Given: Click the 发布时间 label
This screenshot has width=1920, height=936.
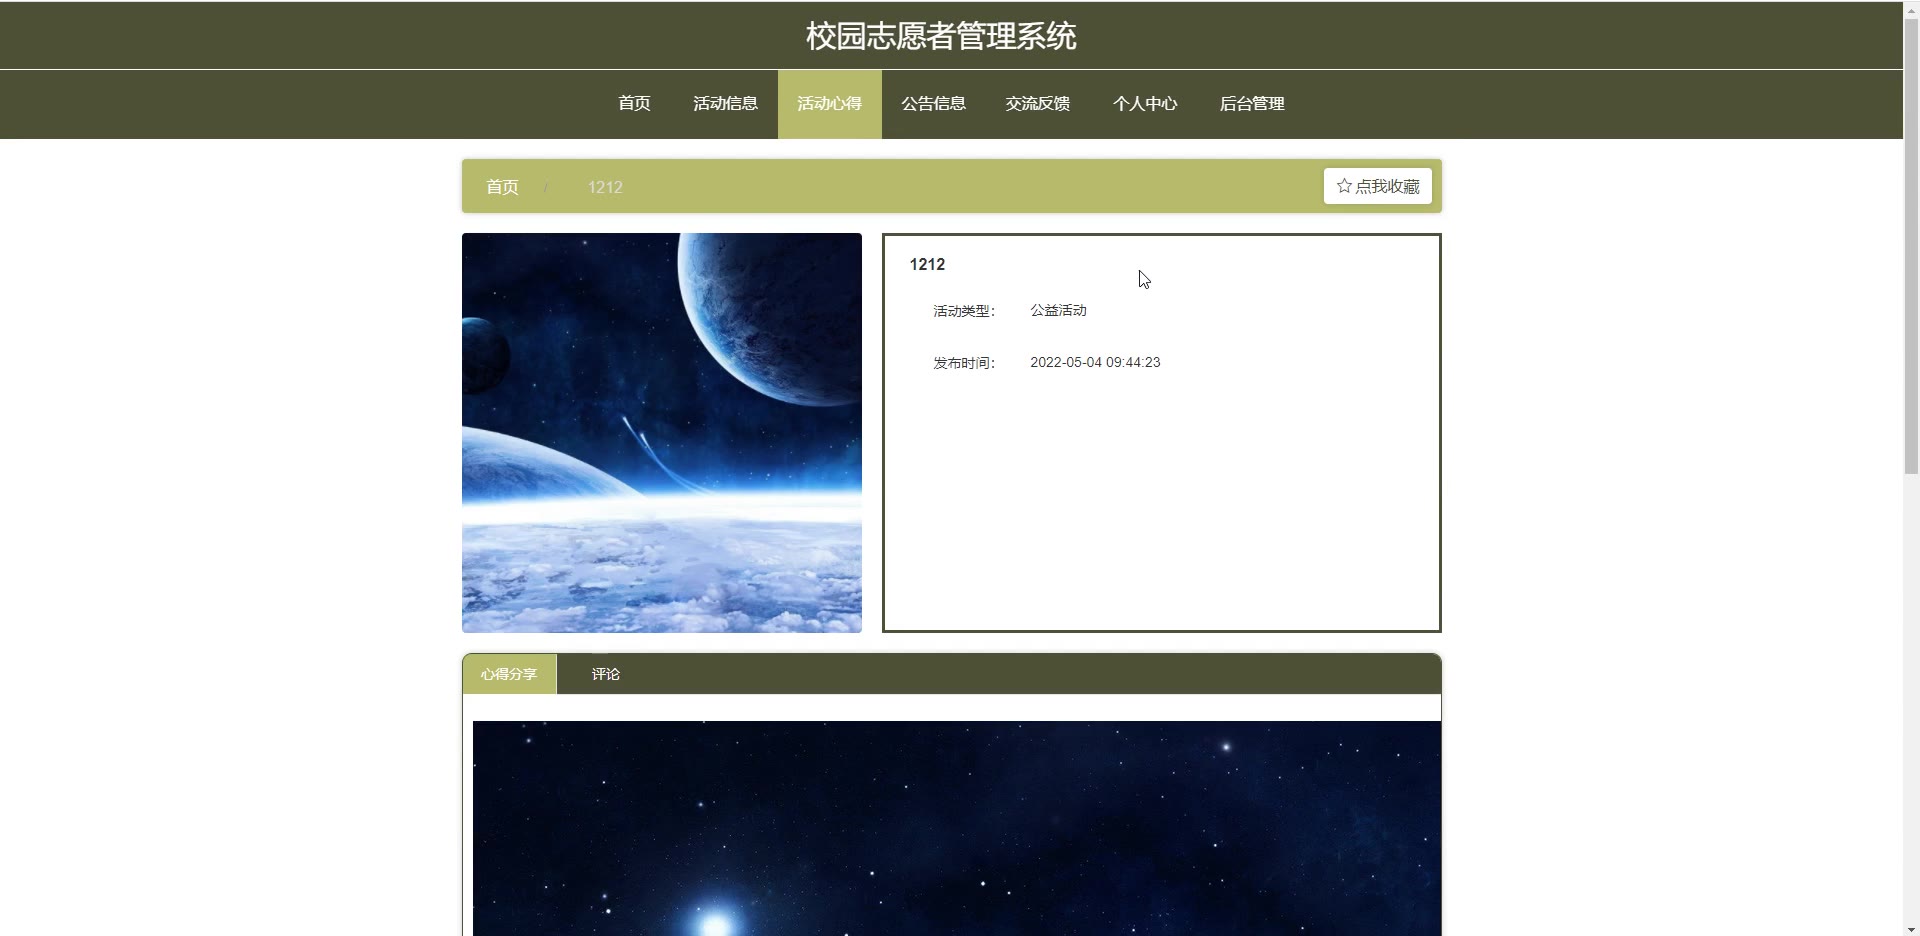Looking at the screenshot, I should (x=964, y=363).
